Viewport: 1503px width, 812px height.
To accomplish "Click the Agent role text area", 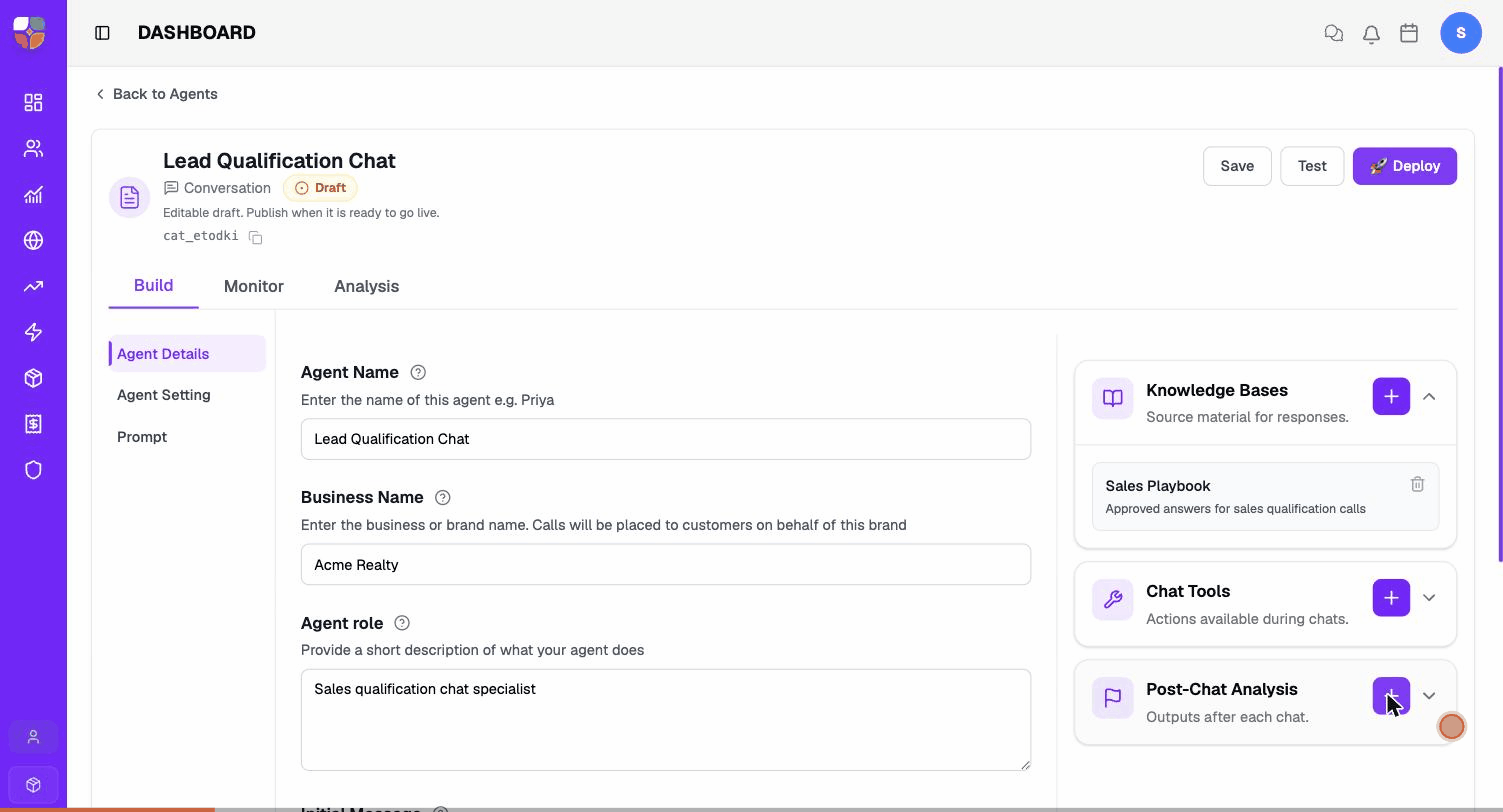I will point(666,720).
